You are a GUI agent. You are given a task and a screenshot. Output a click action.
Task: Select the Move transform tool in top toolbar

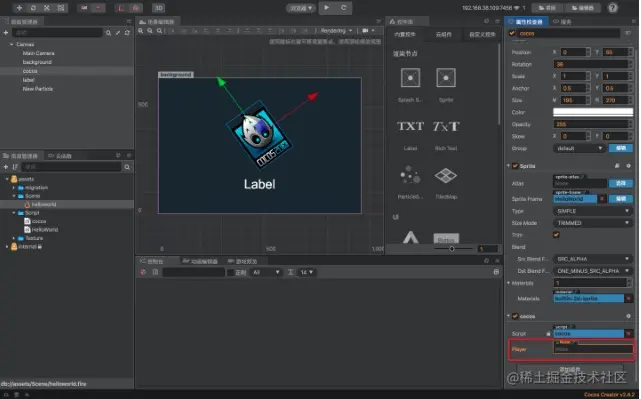click(x=19, y=8)
